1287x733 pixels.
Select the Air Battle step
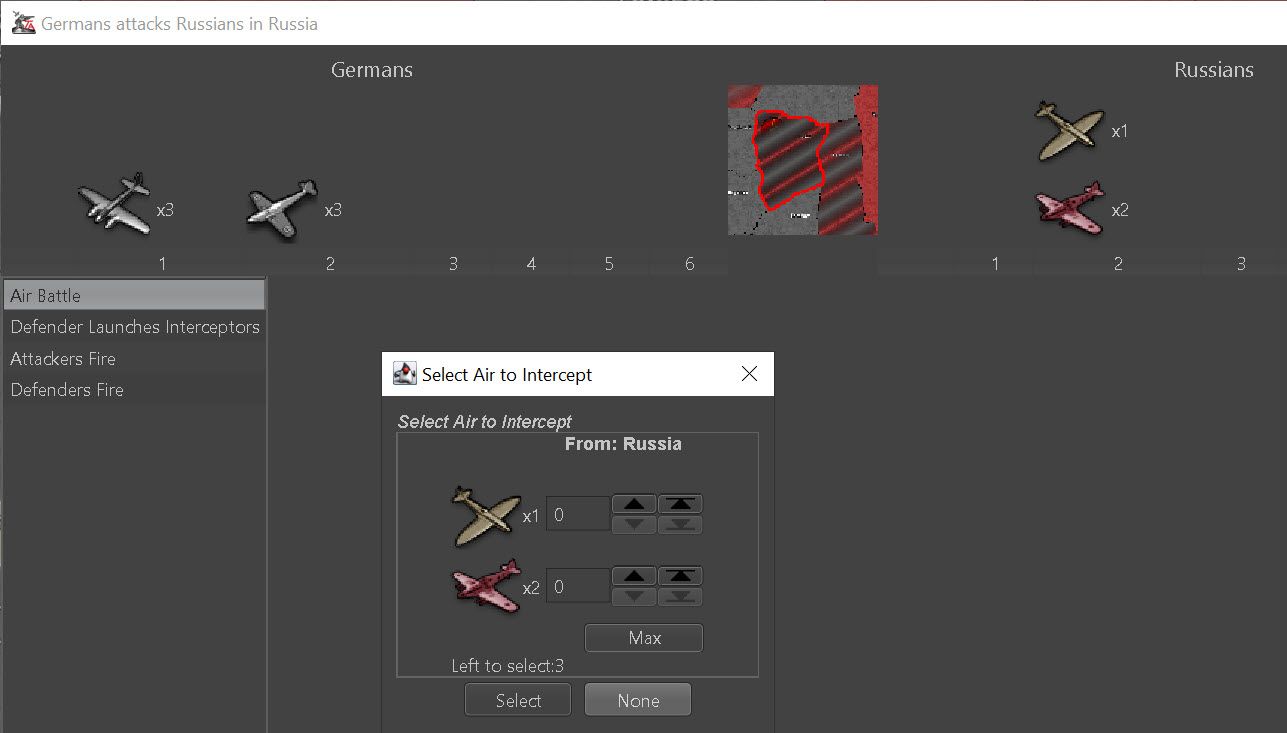(134, 296)
